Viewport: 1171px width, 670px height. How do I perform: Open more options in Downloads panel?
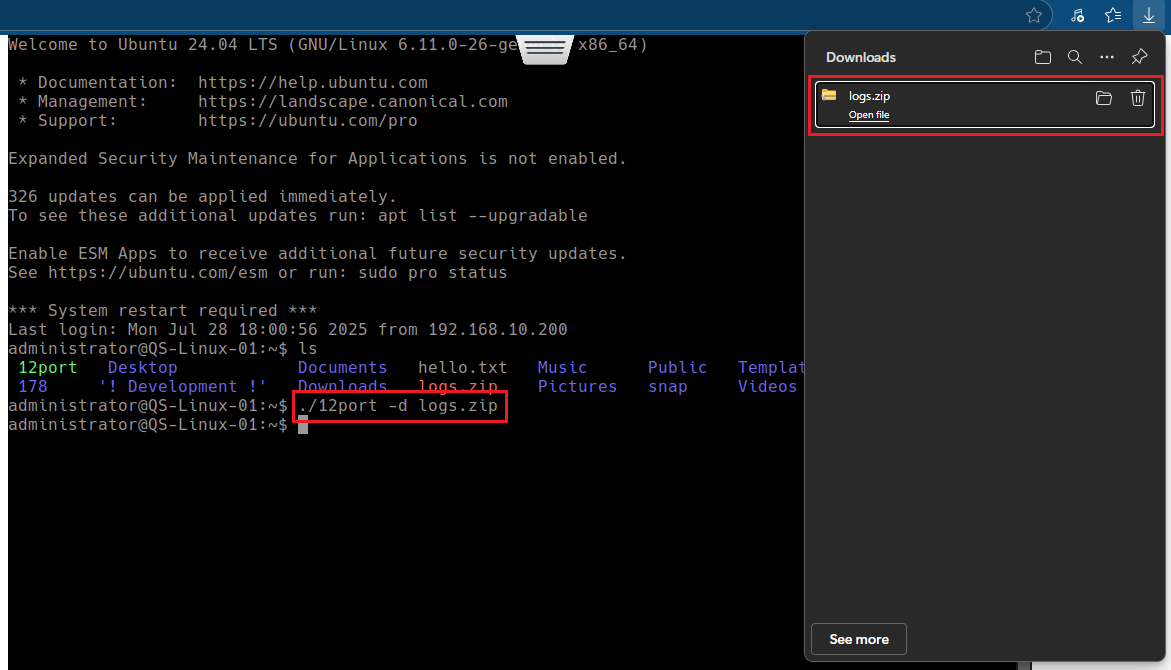click(x=1106, y=57)
